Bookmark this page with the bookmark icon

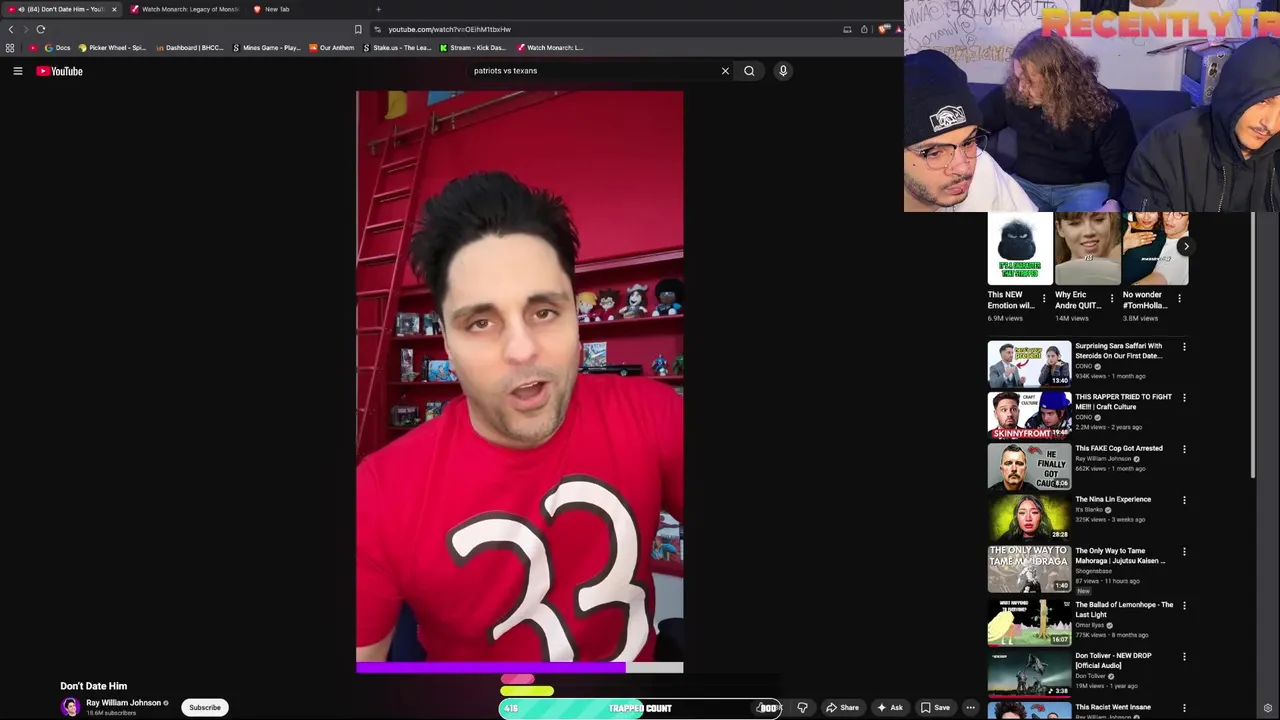(x=358, y=29)
